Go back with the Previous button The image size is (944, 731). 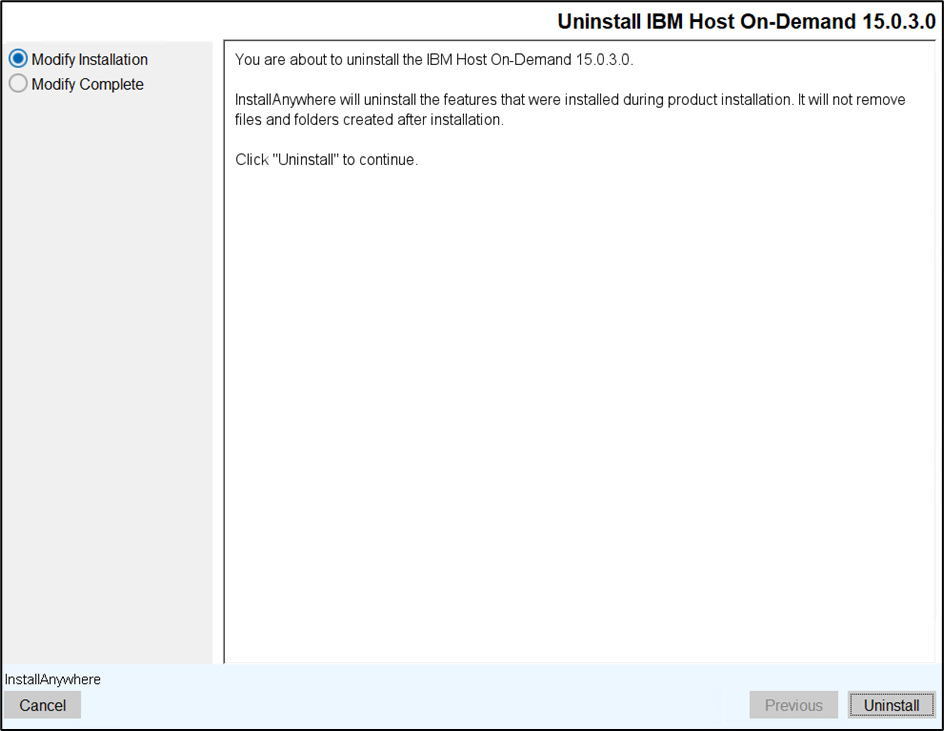click(x=793, y=705)
